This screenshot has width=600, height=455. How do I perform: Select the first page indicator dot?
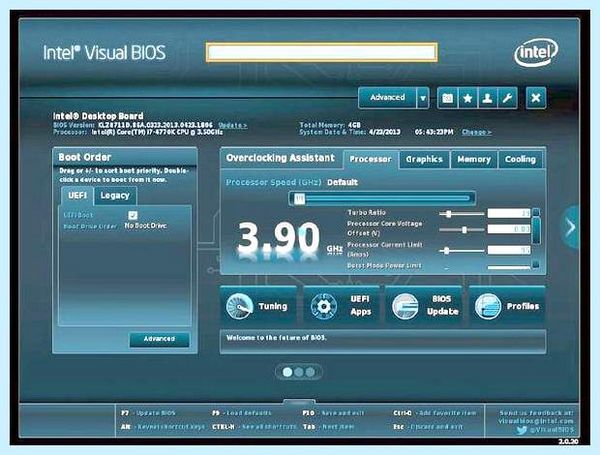tap(287, 372)
